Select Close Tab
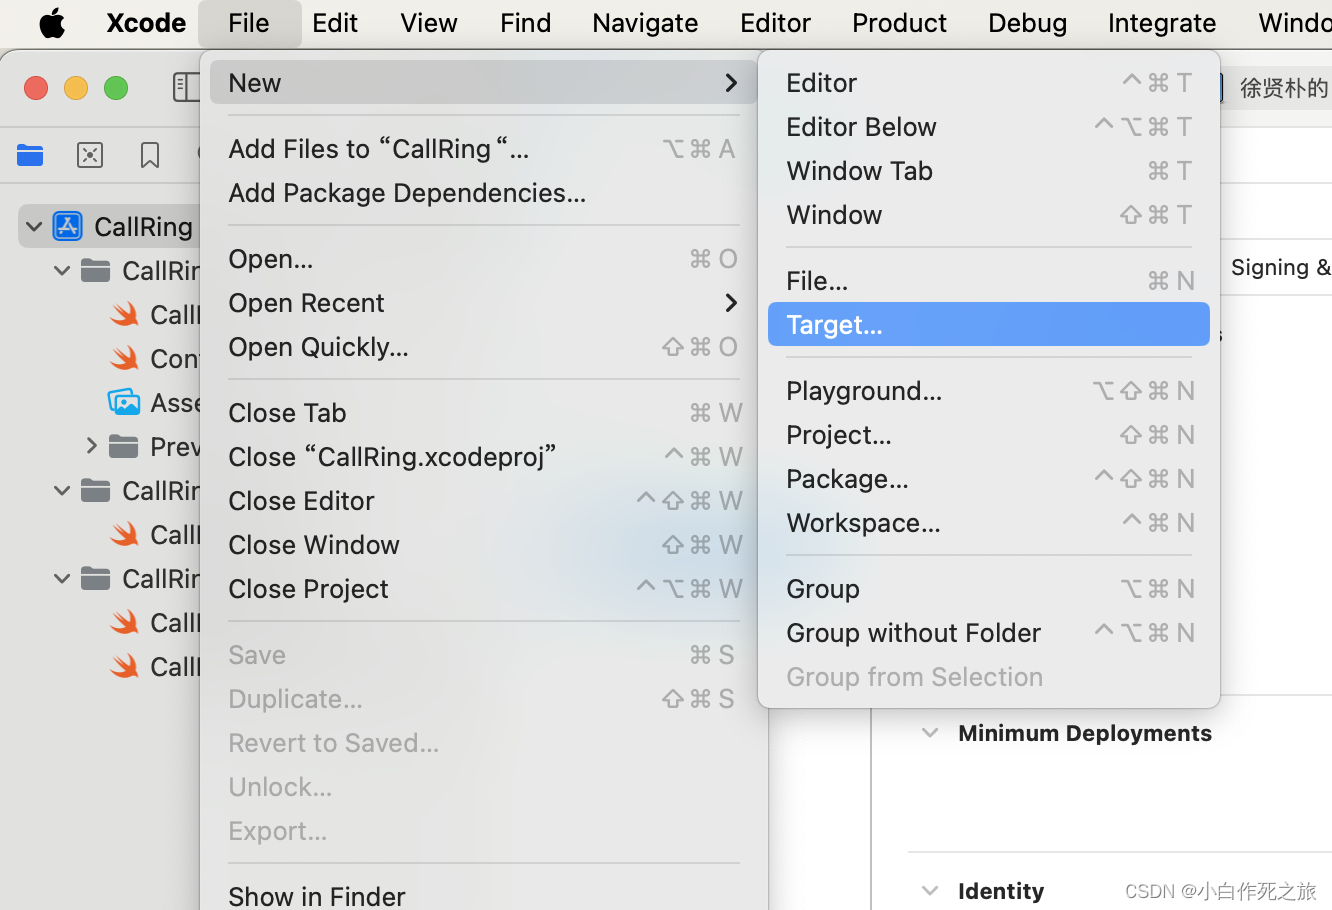Viewport: 1332px width, 910px height. 484,413
